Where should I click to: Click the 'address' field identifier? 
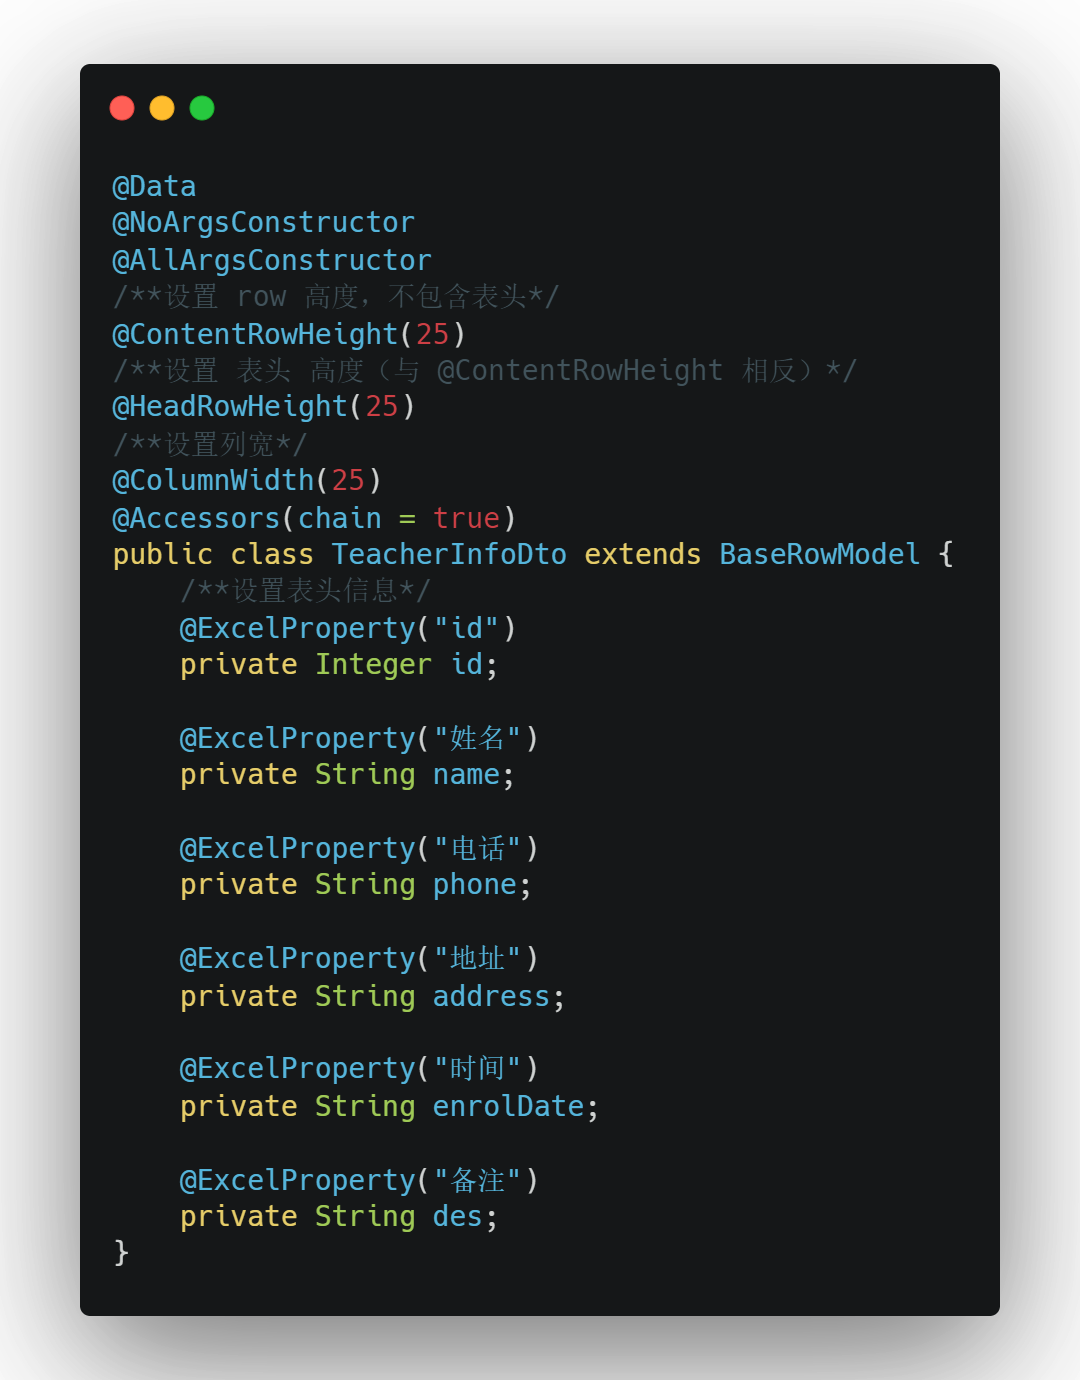[491, 997]
